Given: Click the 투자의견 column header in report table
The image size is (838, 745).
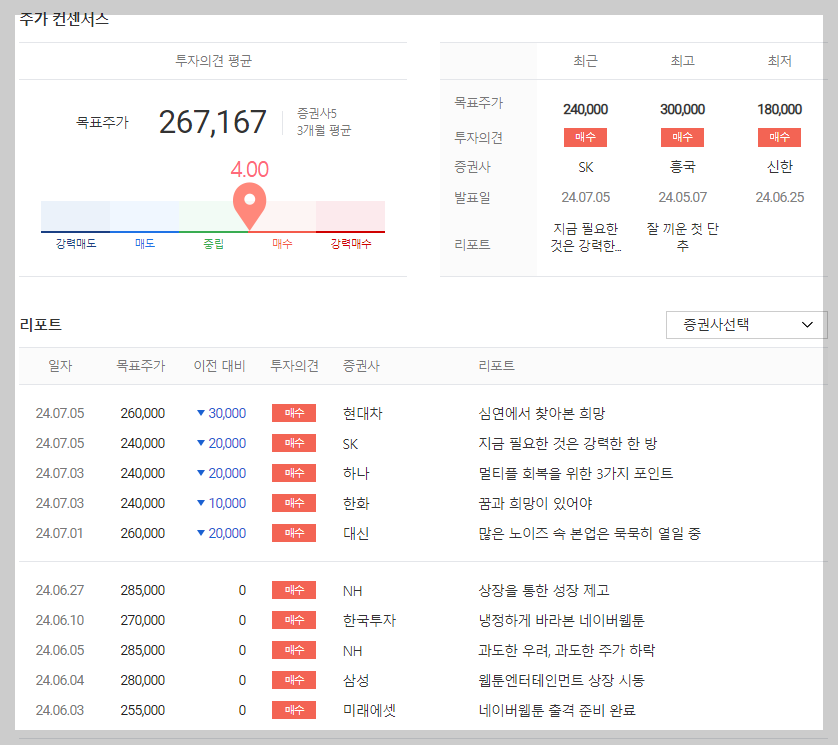Looking at the screenshot, I should pos(294,366).
